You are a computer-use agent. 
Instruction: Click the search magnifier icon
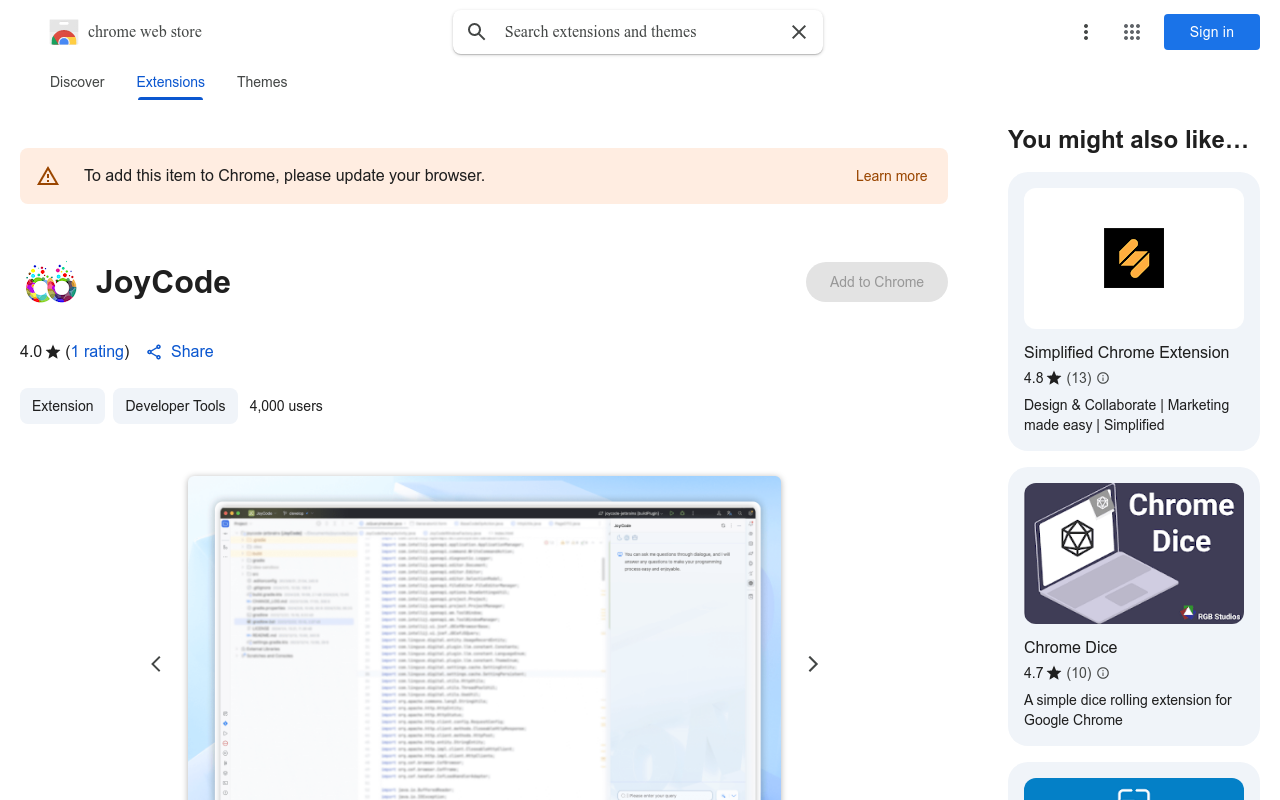(477, 32)
